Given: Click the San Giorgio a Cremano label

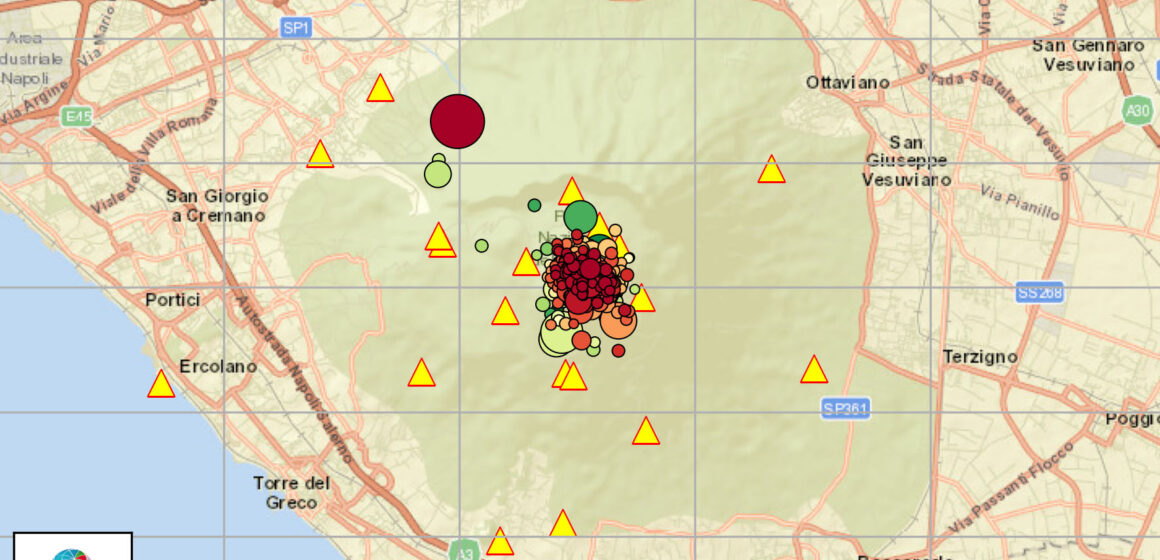Looking at the screenshot, I should click(217, 206).
